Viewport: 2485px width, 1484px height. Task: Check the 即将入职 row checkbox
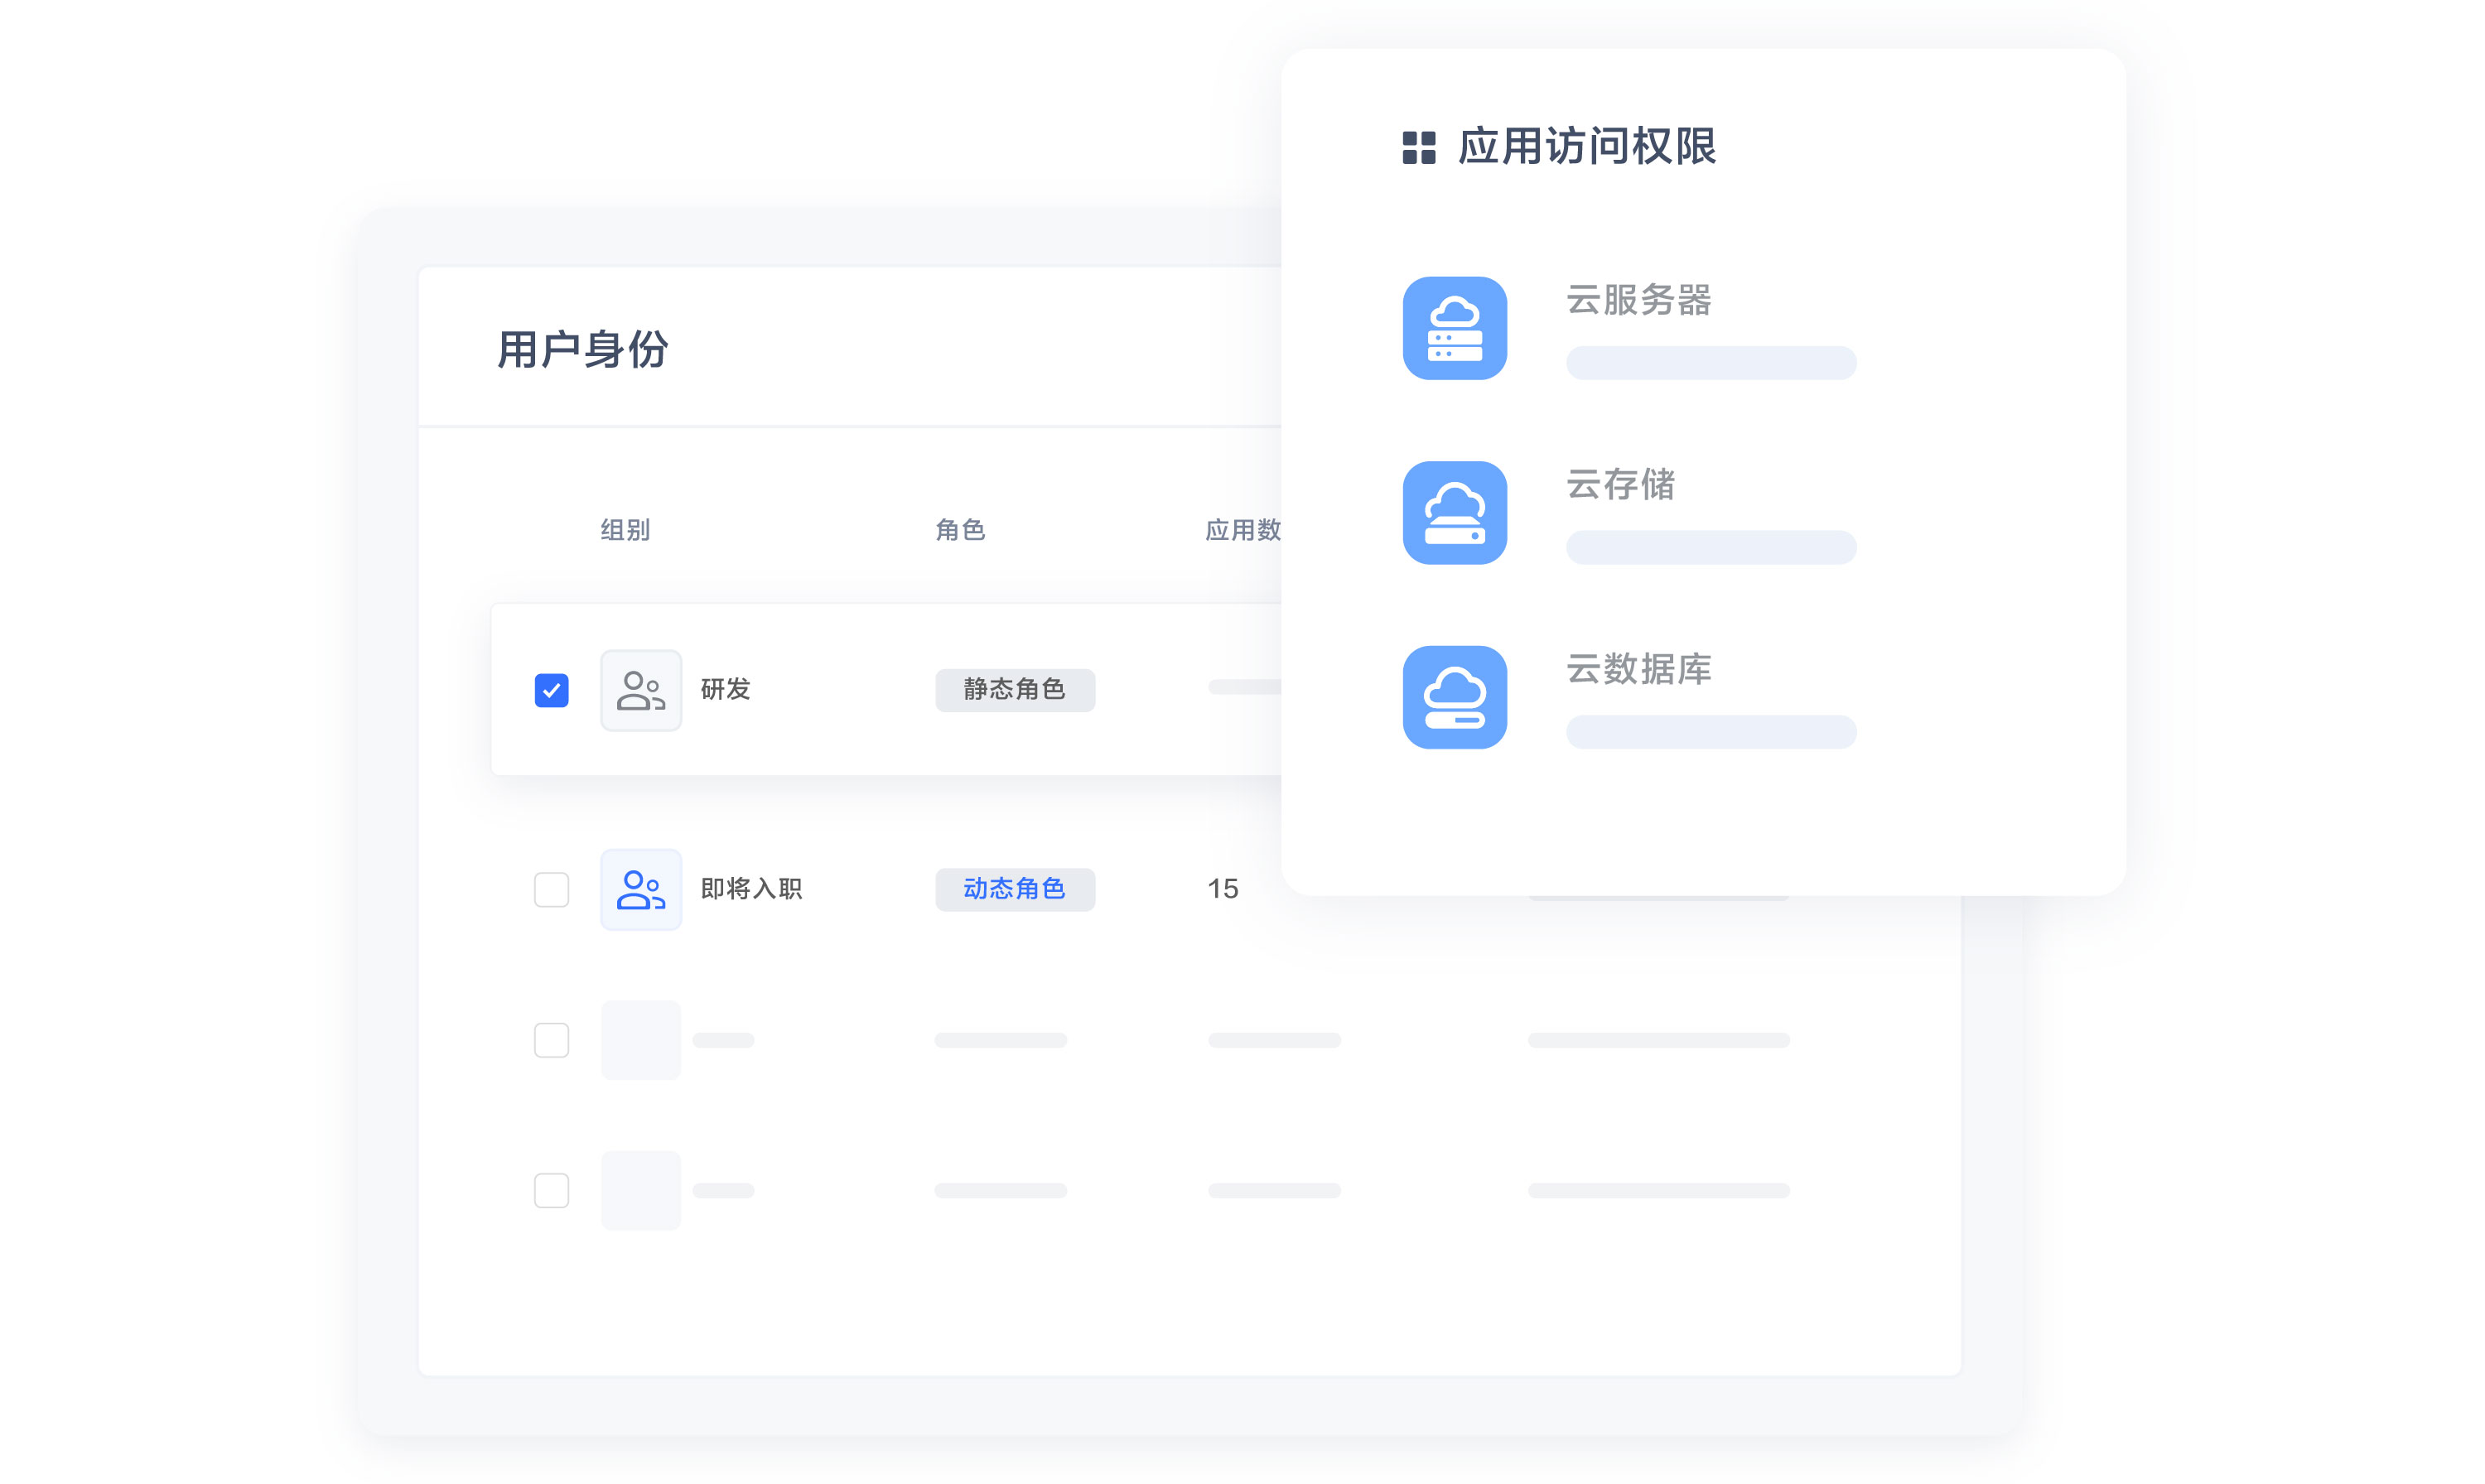(x=551, y=889)
